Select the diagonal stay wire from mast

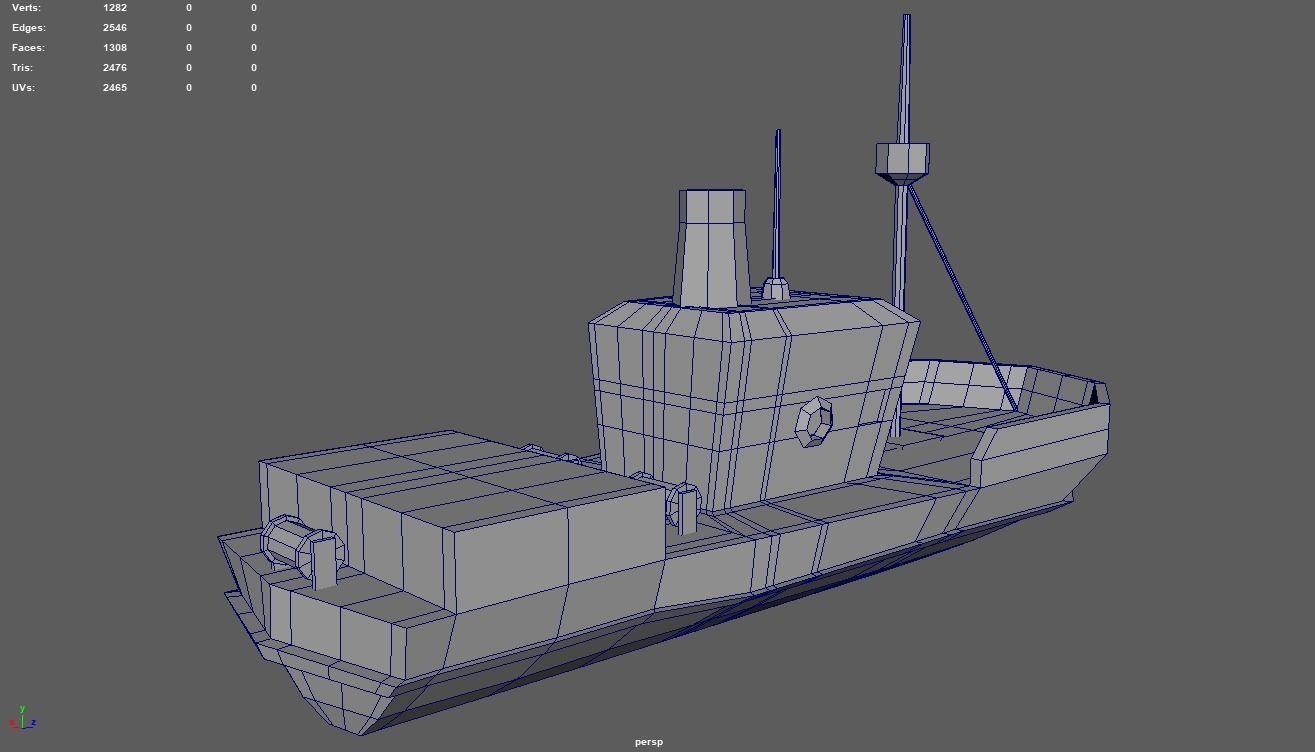(x=962, y=297)
